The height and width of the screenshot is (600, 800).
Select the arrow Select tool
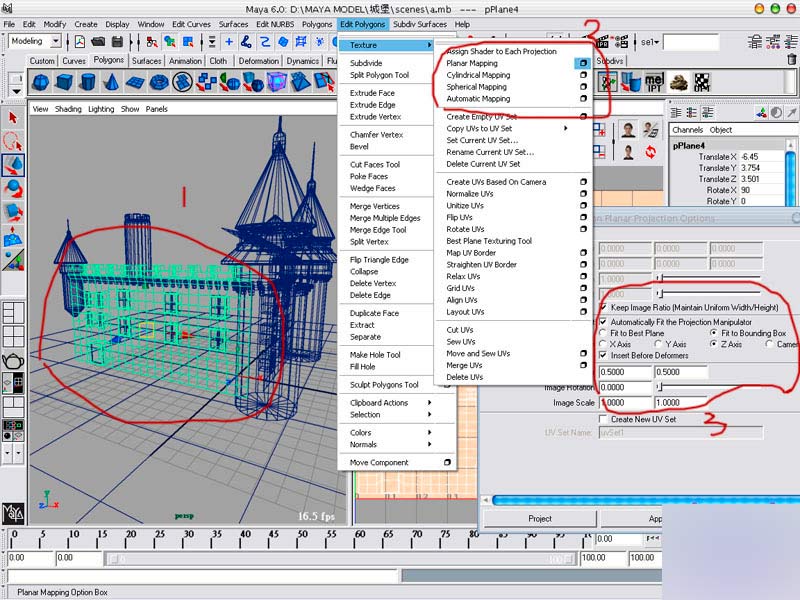click(13, 117)
